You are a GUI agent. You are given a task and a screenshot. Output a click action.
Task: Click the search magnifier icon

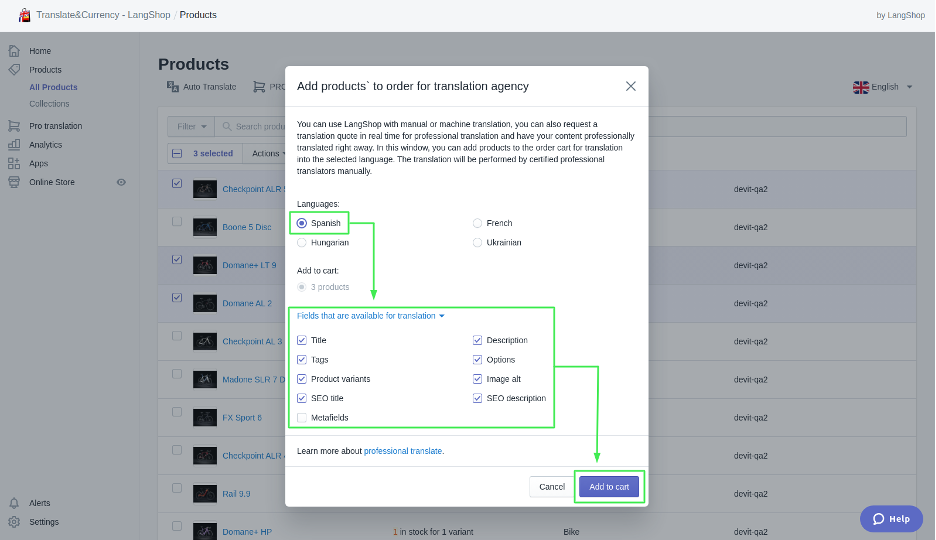click(227, 126)
